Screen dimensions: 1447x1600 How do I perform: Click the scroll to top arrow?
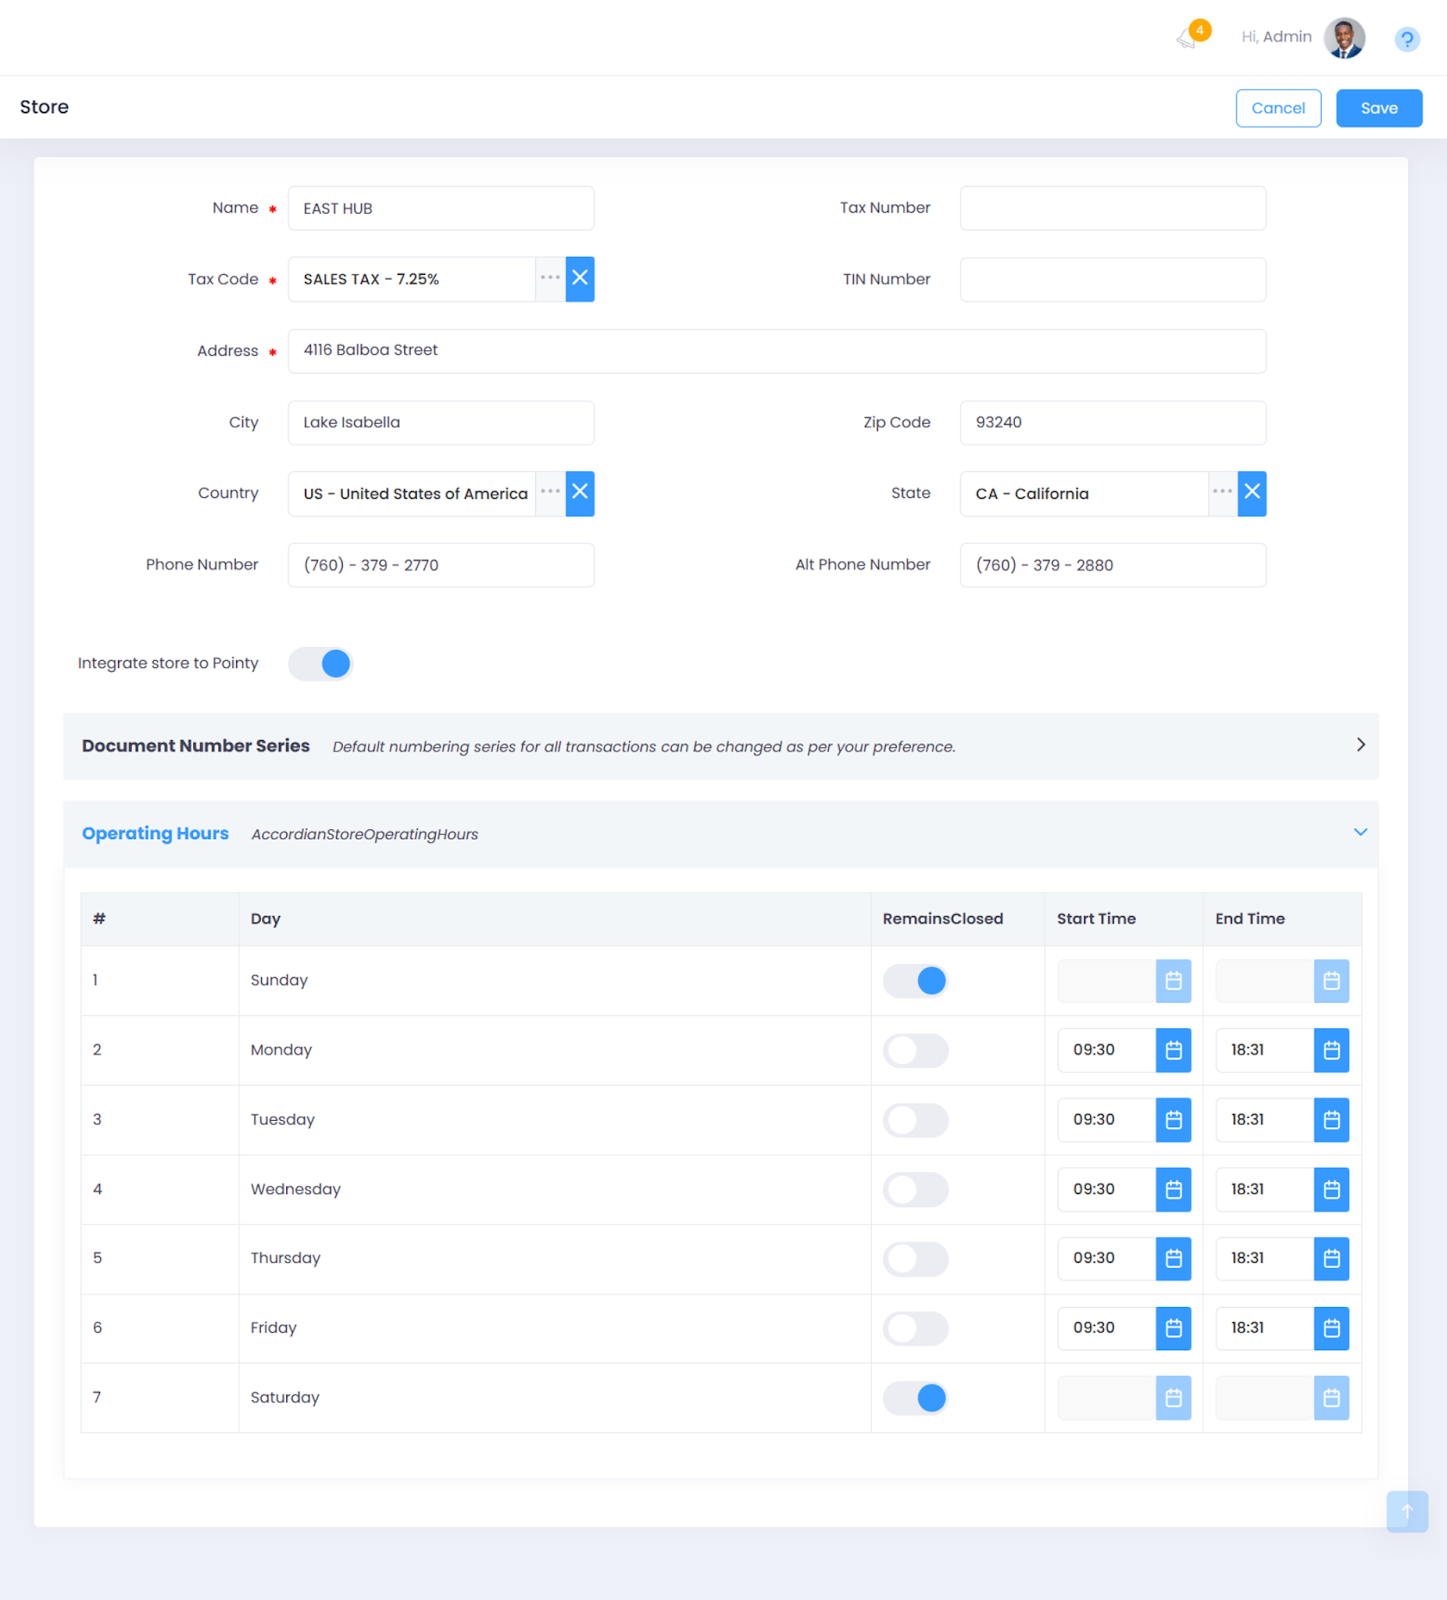pyautogui.click(x=1406, y=1511)
